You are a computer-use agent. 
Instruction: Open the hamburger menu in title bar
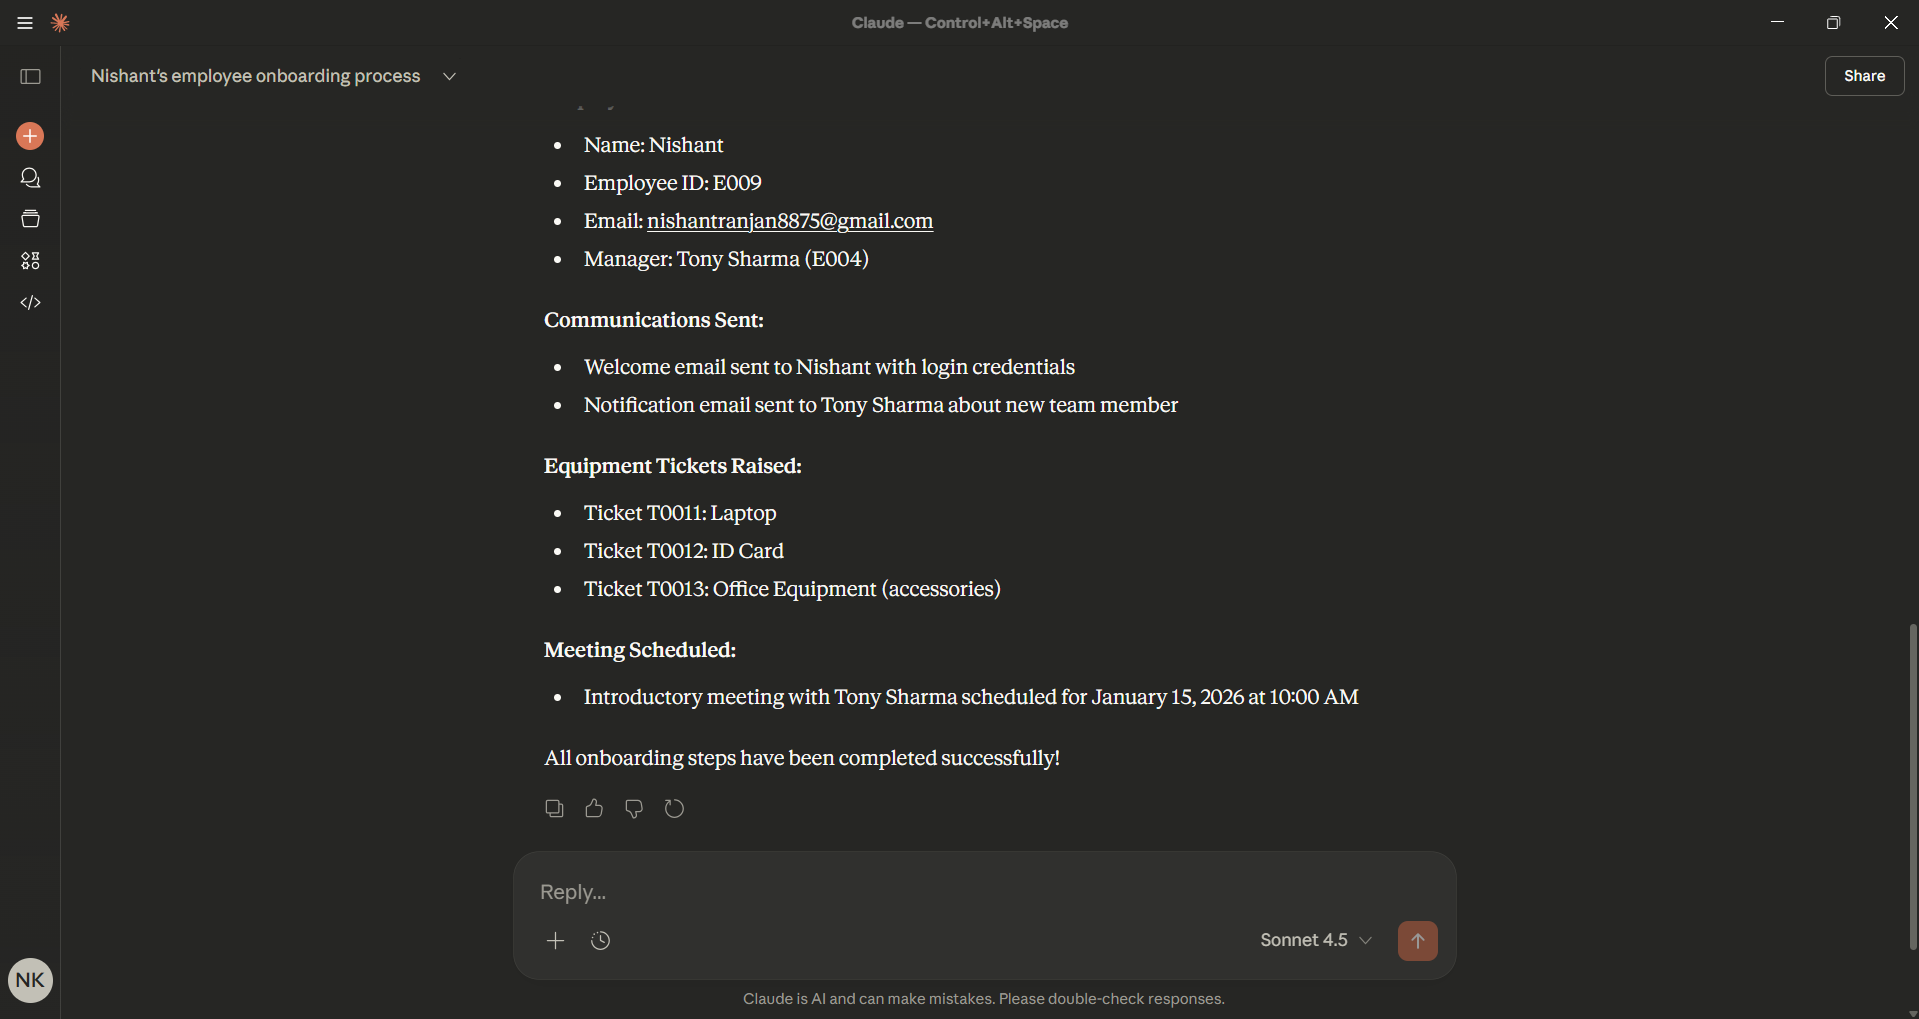pos(25,23)
